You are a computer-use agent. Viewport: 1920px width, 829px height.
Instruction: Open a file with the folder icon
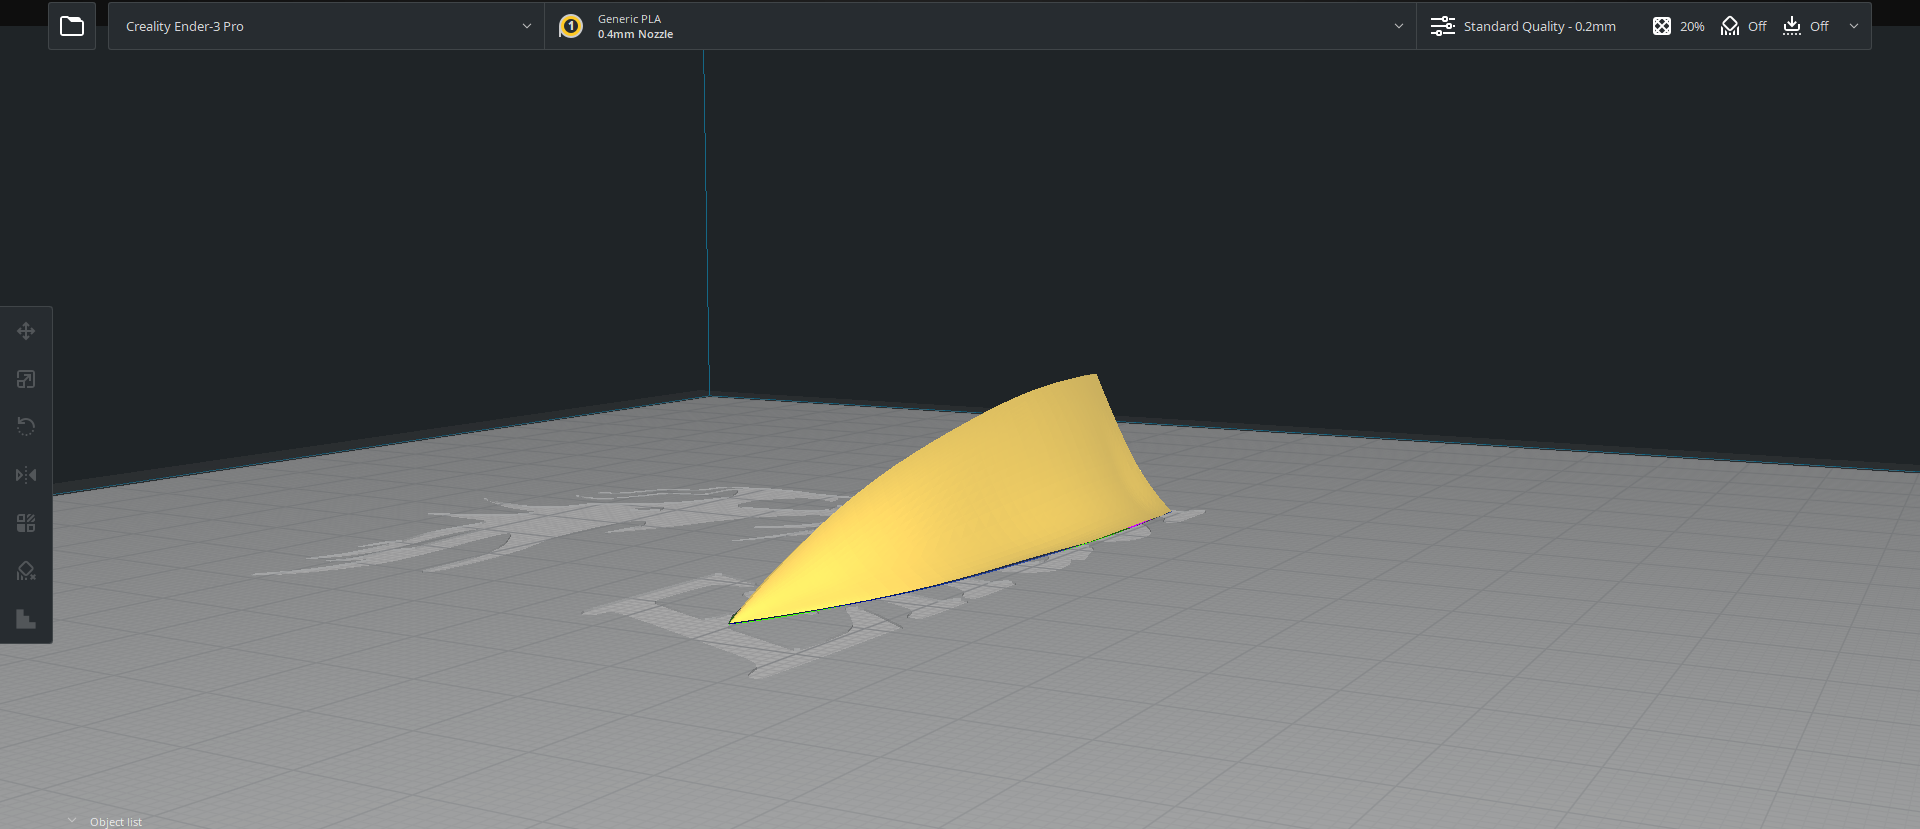[72, 26]
